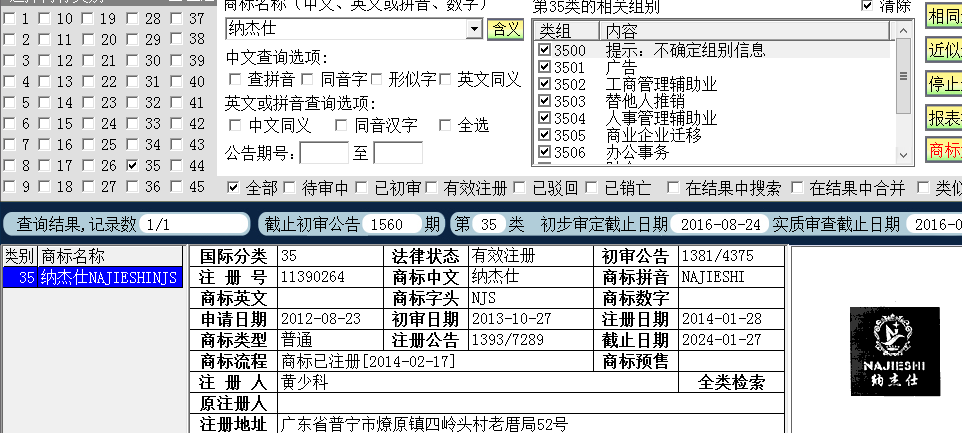
Task: Enable 英文同义 option
Action: [x=445, y=79]
